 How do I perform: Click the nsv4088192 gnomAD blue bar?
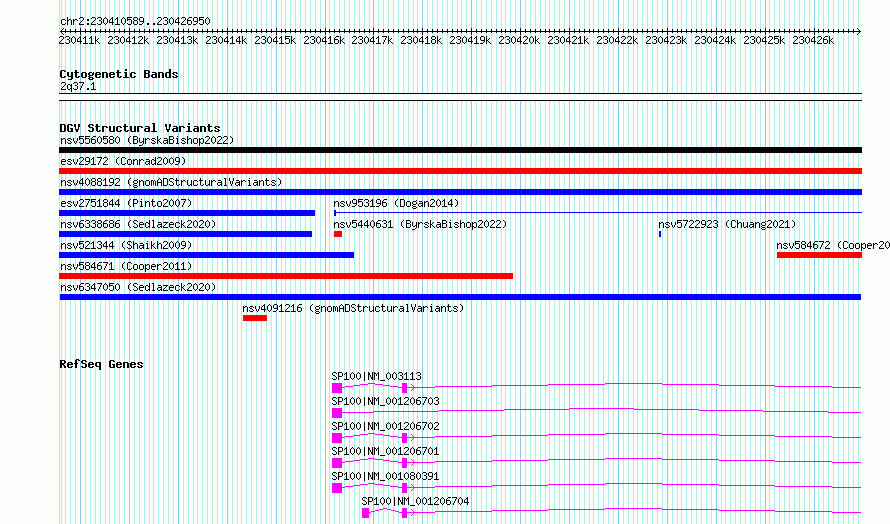click(x=460, y=192)
